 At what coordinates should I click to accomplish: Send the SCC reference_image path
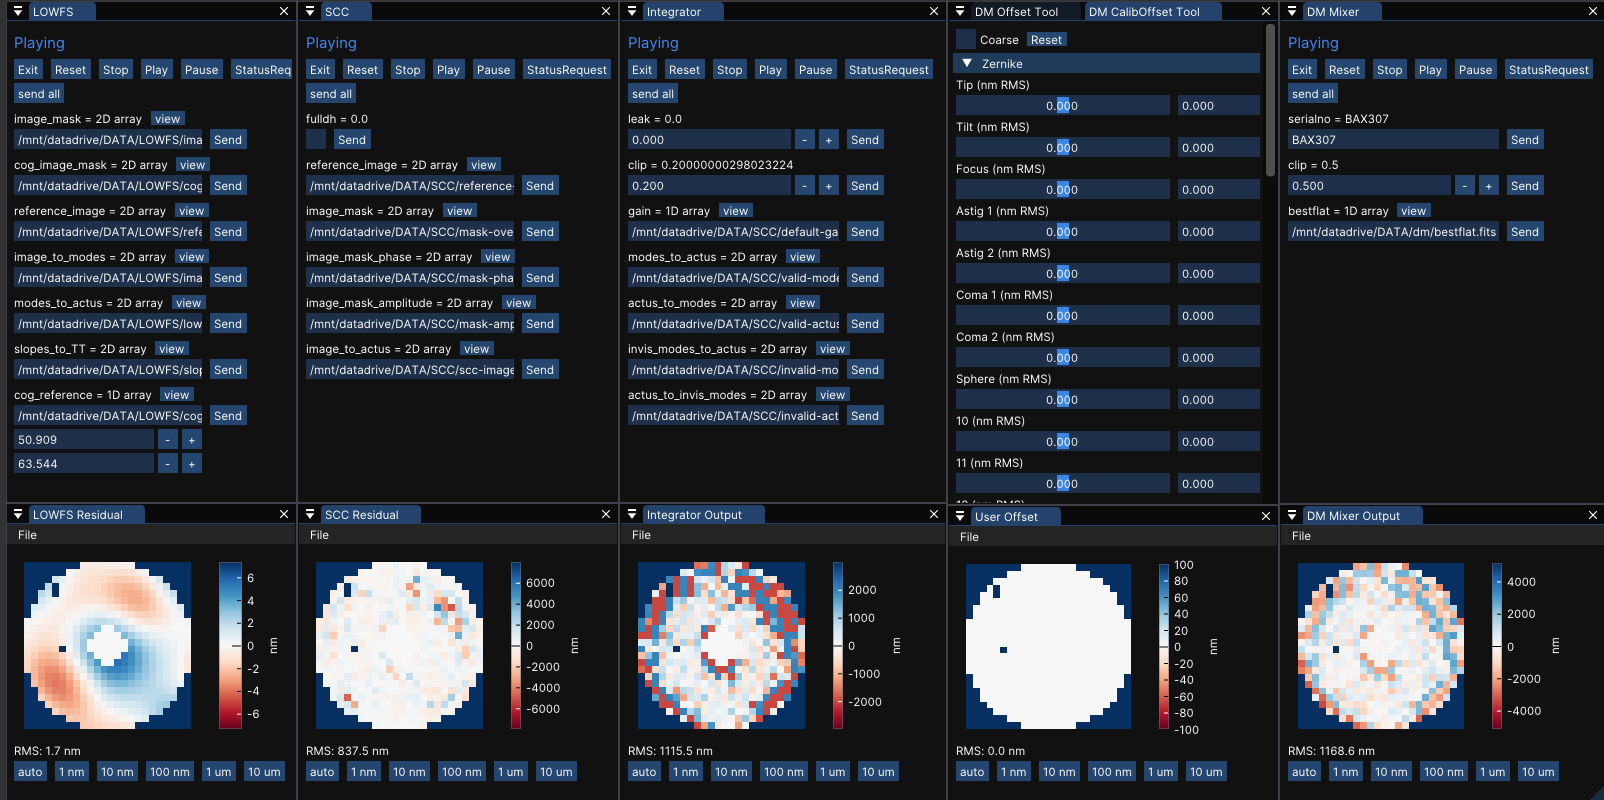coord(540,186)
